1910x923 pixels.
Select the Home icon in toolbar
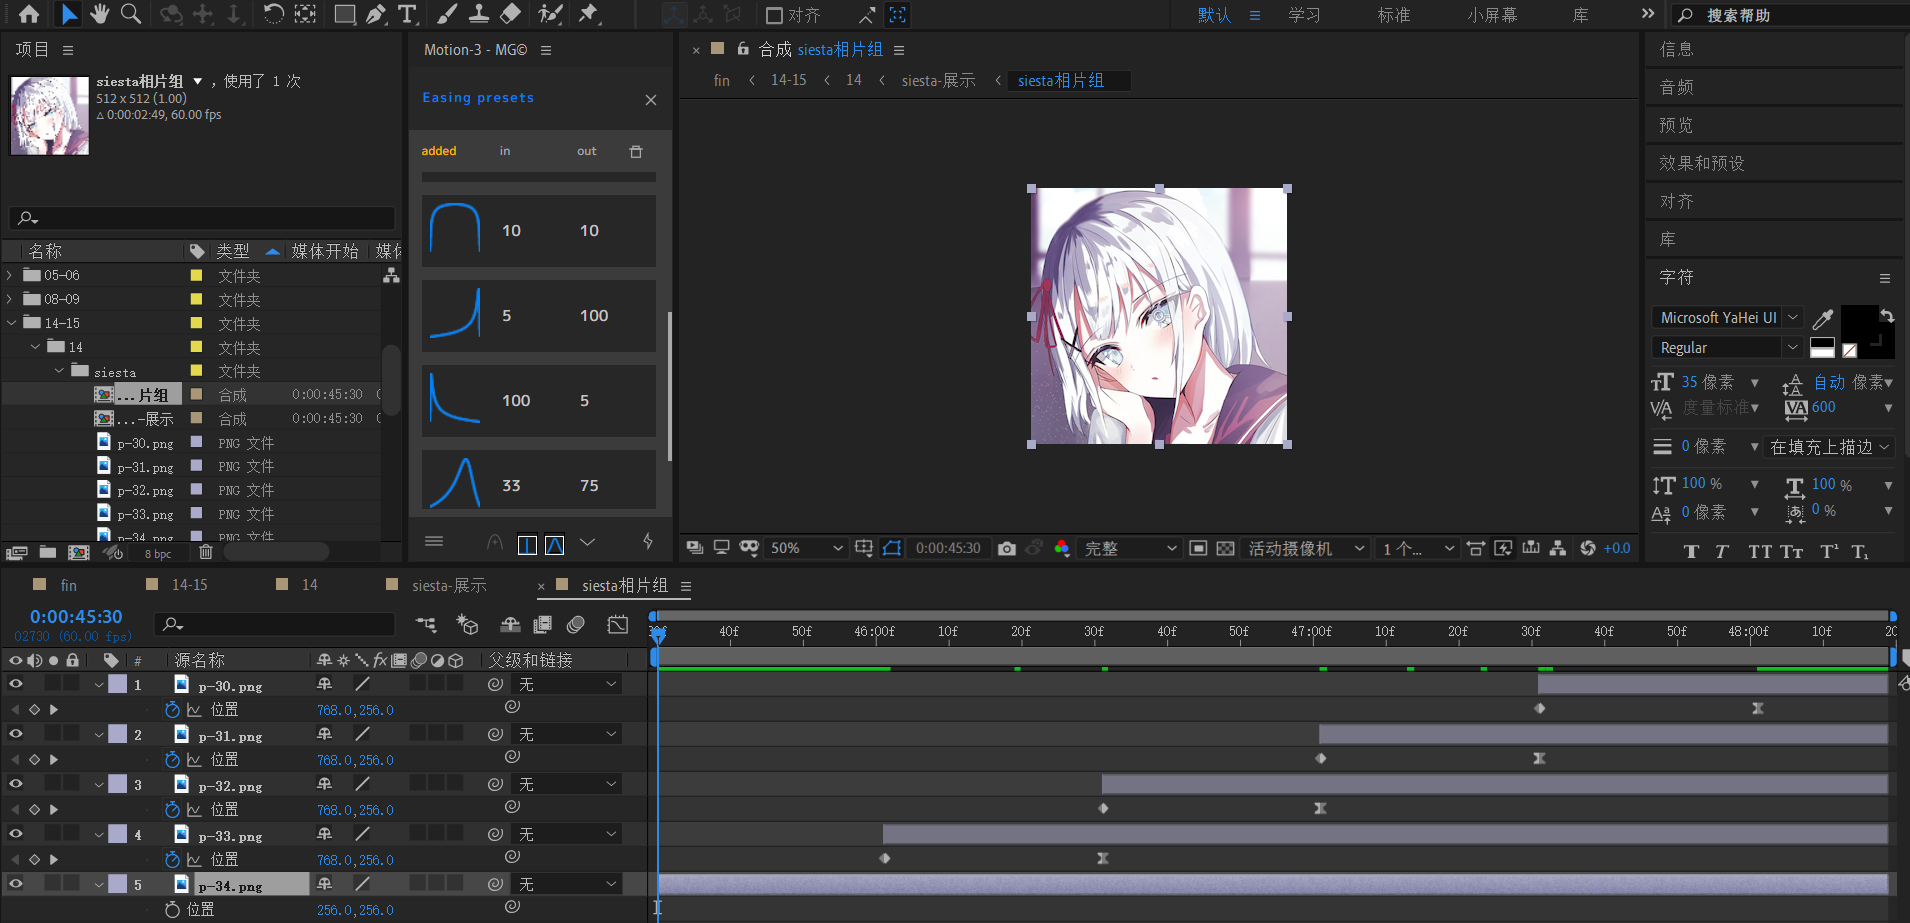coord(29,14)
